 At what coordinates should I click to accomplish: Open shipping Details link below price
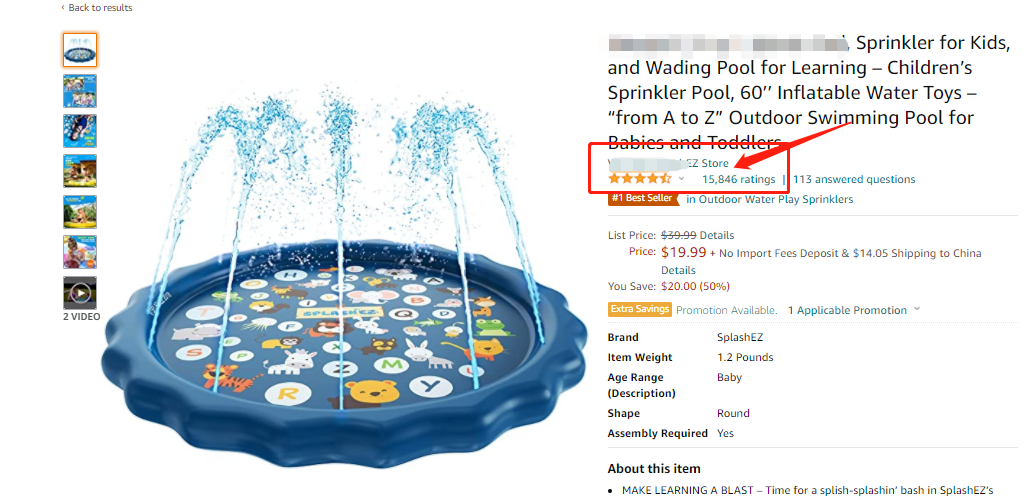[x=678, y=270]
